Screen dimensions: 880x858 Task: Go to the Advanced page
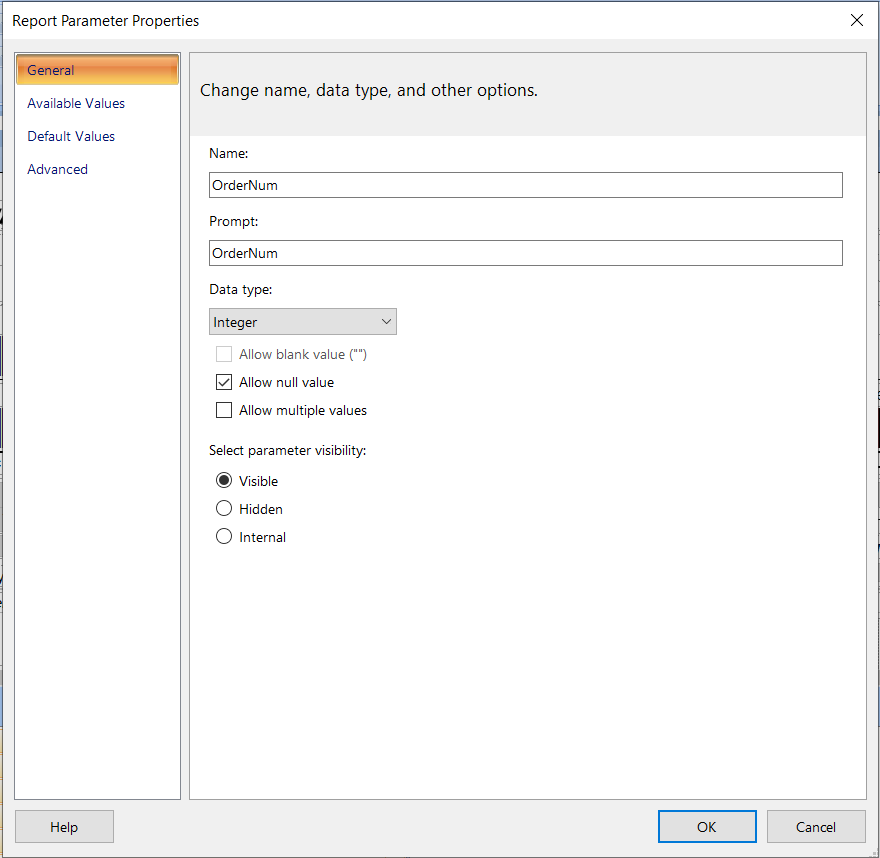[x=58, y=169]
